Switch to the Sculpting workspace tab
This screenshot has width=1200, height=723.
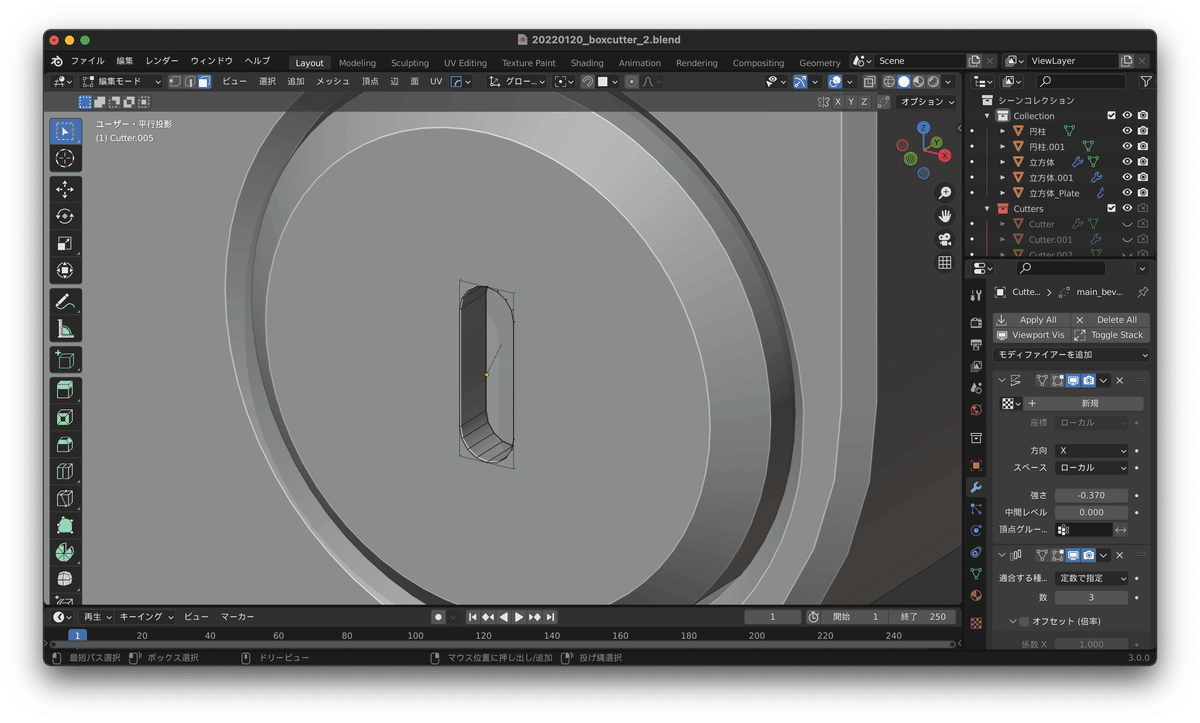[x=410, y=63]
